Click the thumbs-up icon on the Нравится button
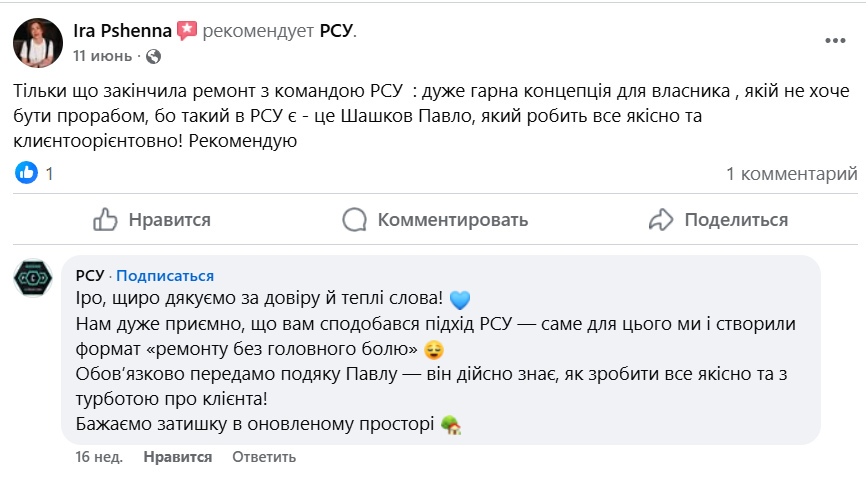The image size is (866, 503). click(106, 220)
